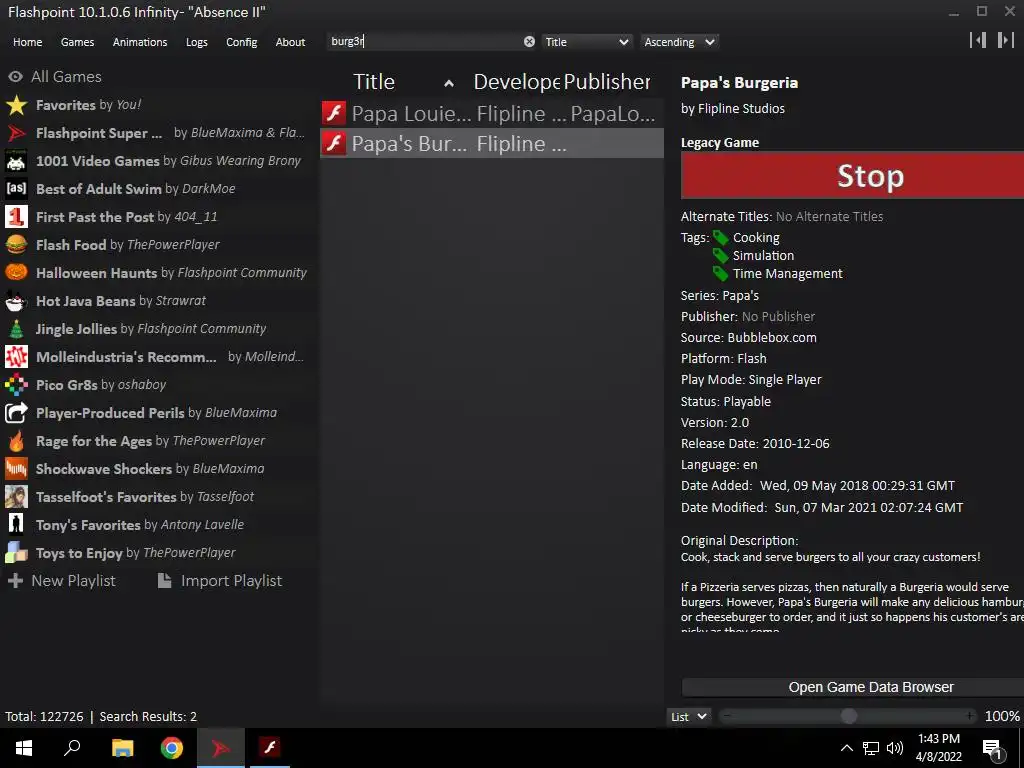Click the Shockwave Shockers orange icon
1024x768 pixels.
tap(16, 469)
